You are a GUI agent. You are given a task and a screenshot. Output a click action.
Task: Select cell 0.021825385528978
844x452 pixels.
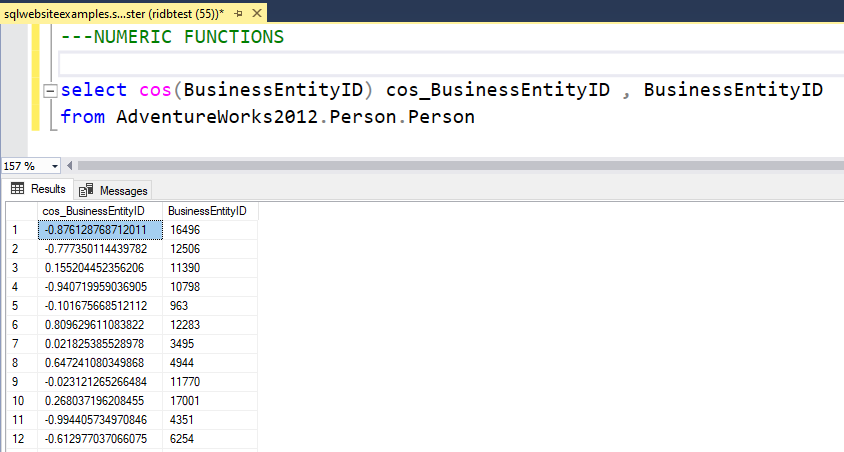pyautogui.click(x=100, y=344)
